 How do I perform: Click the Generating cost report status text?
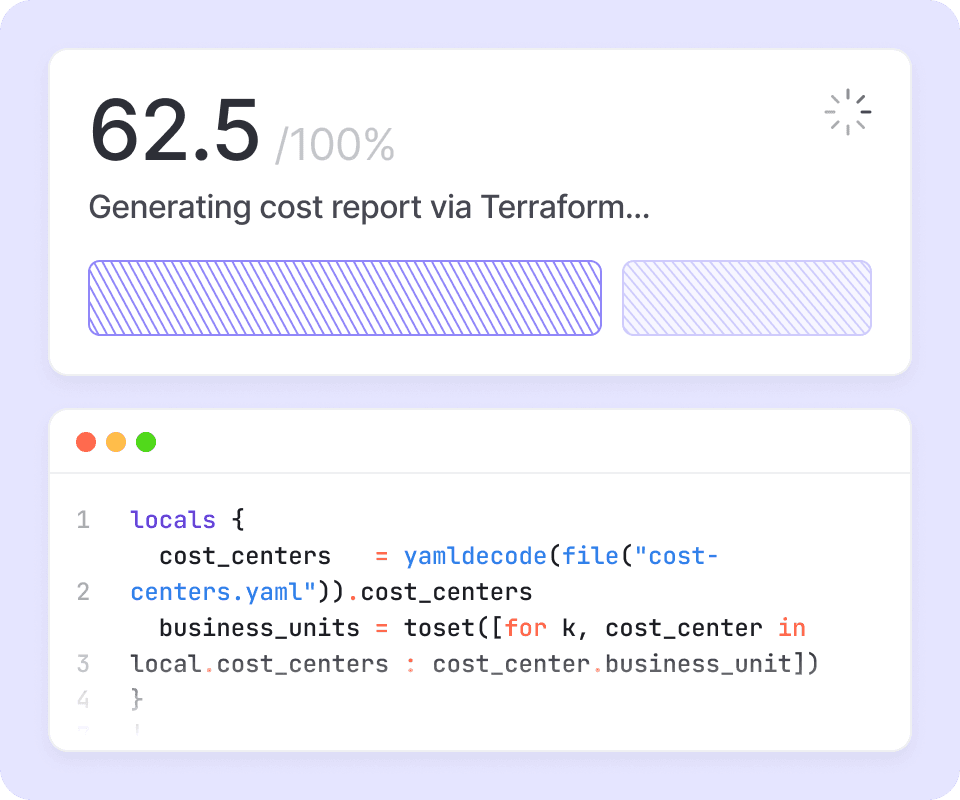coord(369,208)
